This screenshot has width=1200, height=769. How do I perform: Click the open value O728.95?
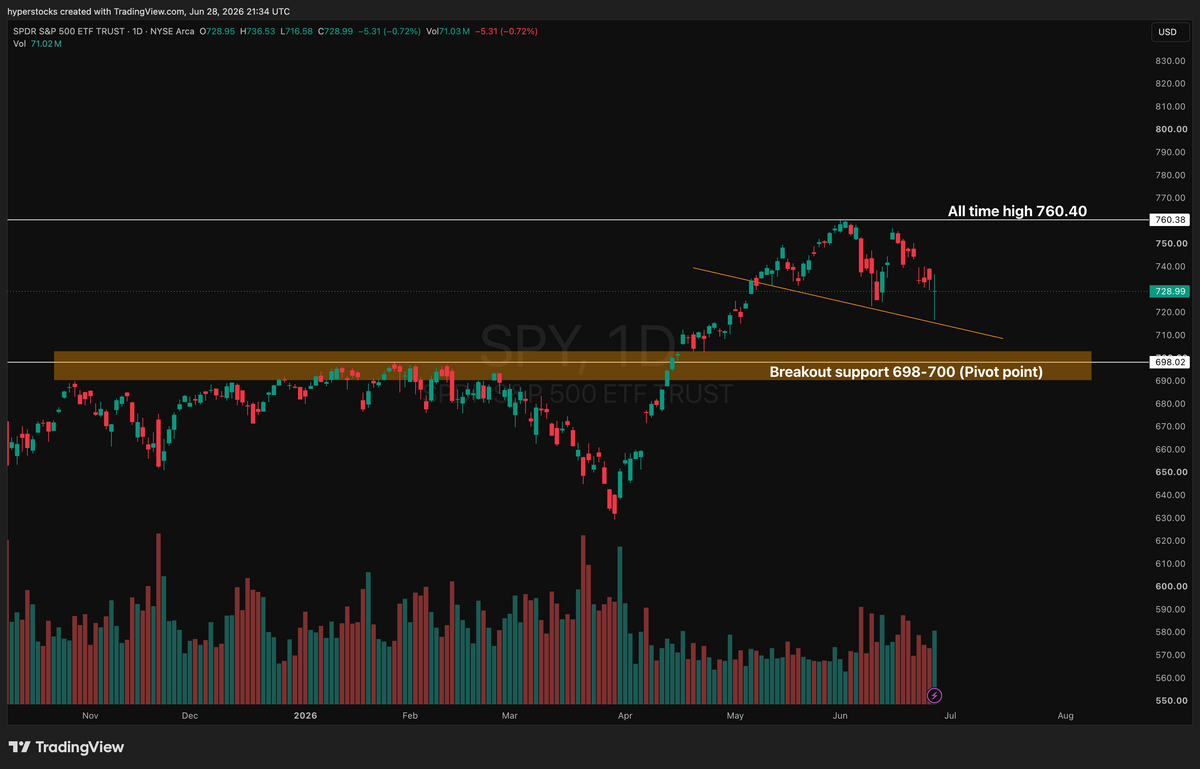[x=217, y=32]
